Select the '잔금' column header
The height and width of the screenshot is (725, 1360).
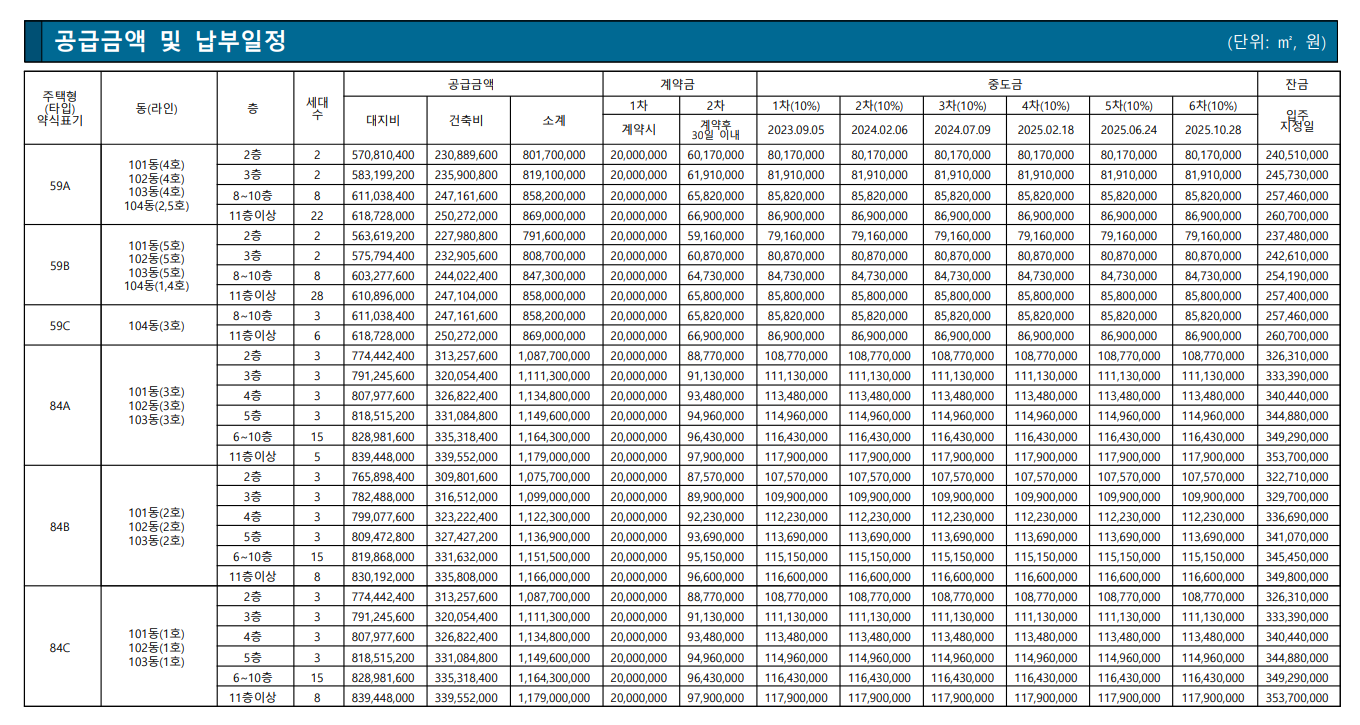click(1297, 85)
